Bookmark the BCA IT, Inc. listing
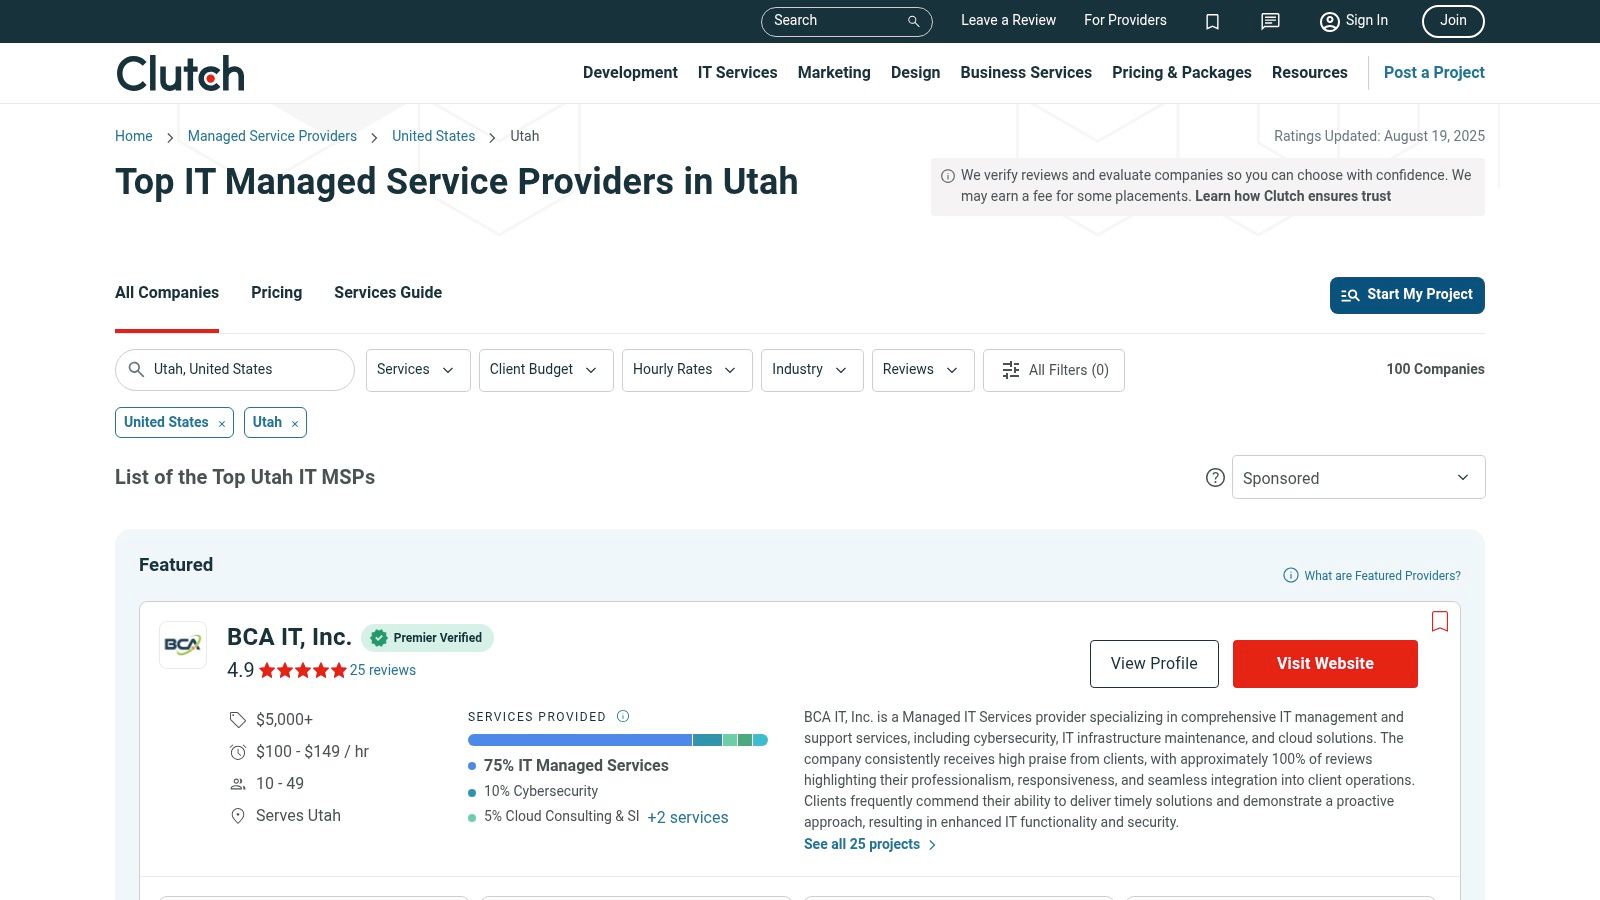 [x=1440, y=621]
